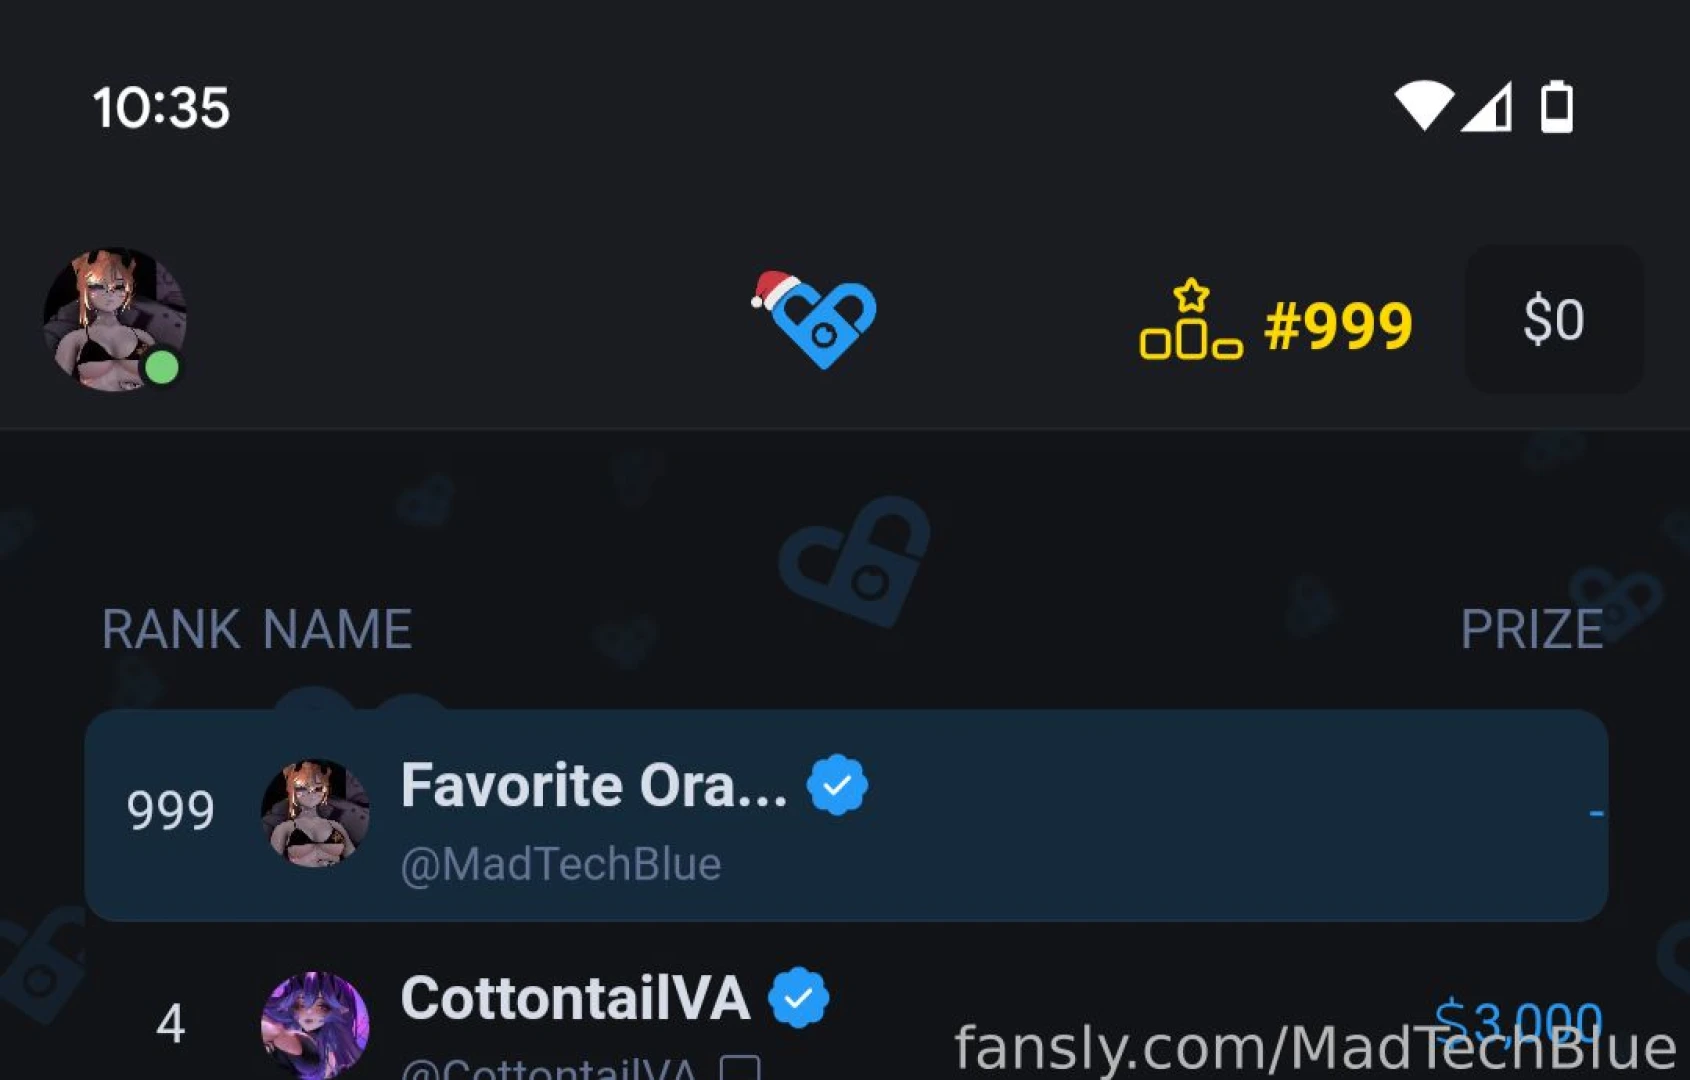
Task: Tap verified badge next to Favorite Ora...
Action: [837, 785]
